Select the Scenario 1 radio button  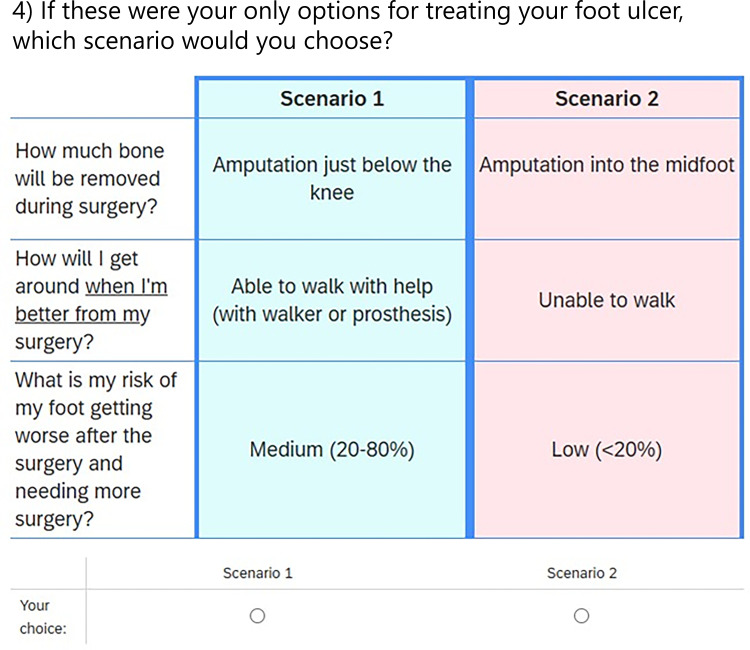[x=257, y=616]
